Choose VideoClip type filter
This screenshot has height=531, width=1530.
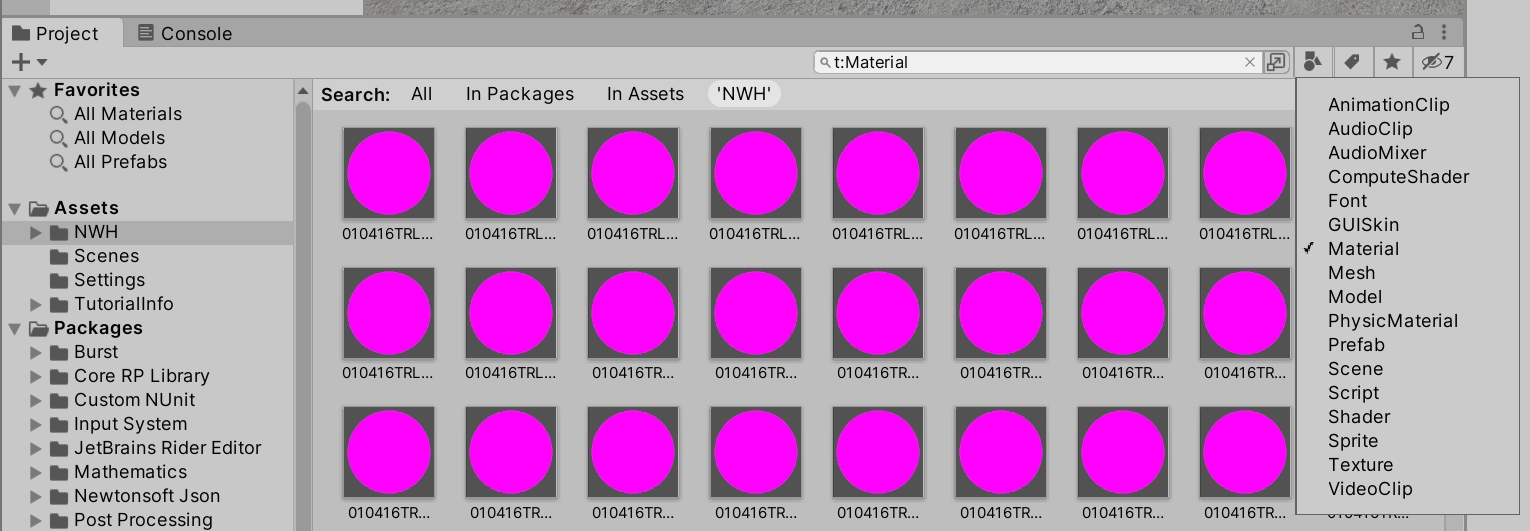(1370, 489)
